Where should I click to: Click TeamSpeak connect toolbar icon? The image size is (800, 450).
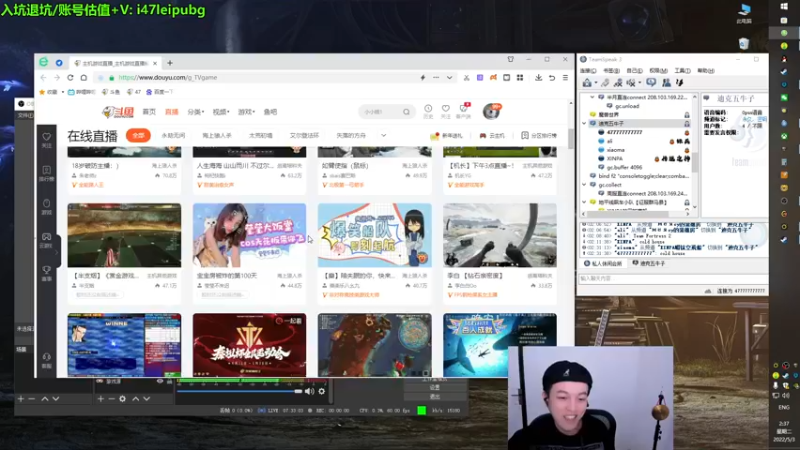587,83
